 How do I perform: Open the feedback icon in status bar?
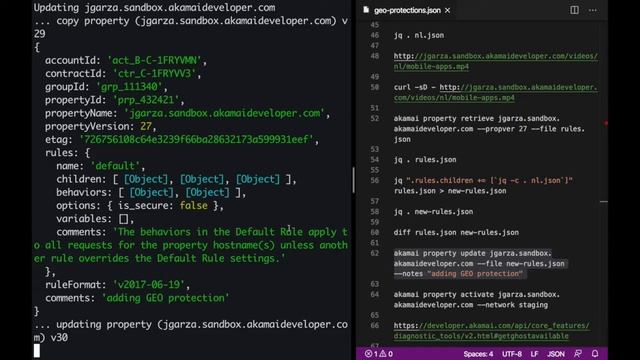coord(578,354)
